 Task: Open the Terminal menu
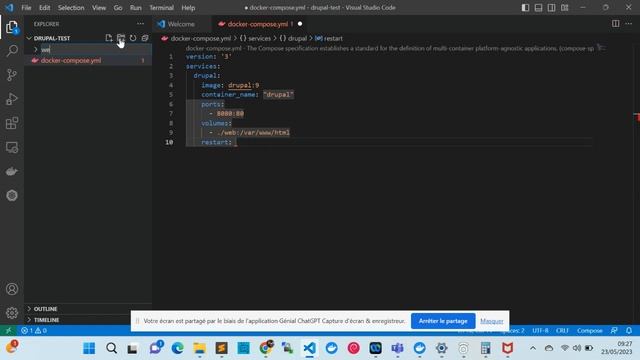162,8
